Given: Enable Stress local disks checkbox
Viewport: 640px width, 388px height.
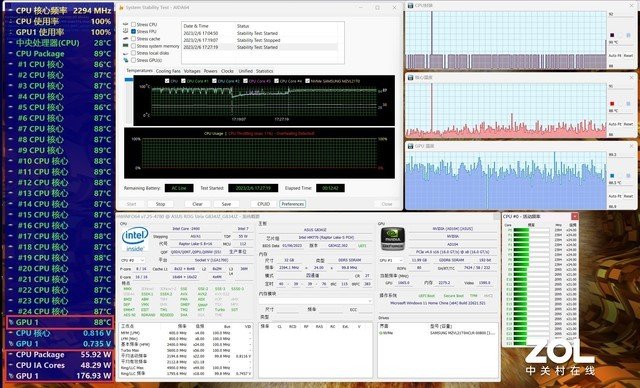Looking at the screenshot, I should (133, 53).
